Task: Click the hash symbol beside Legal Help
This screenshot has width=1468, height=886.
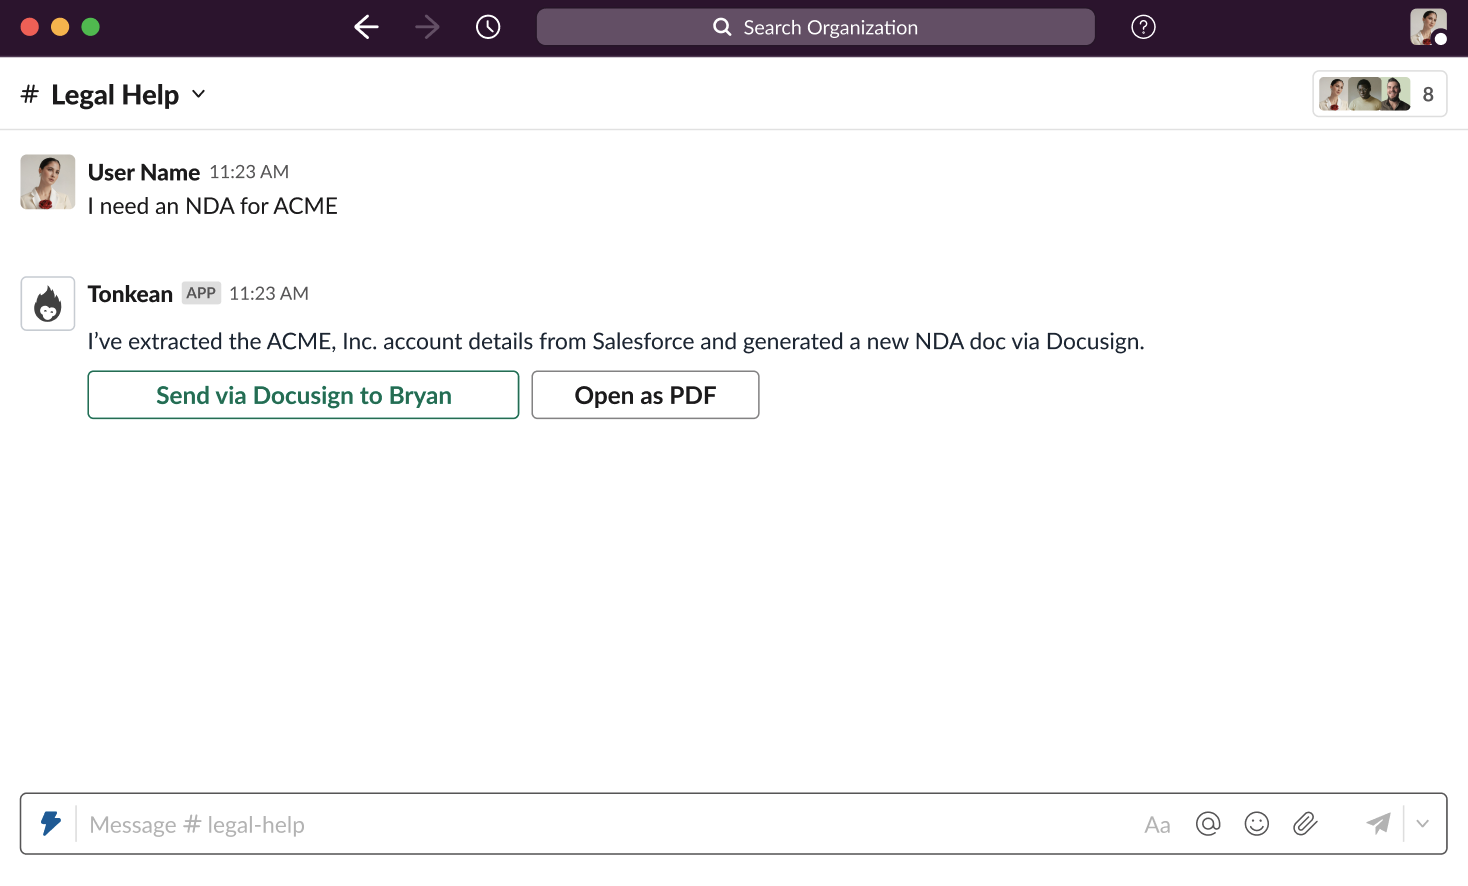Action: pos(30,94)
